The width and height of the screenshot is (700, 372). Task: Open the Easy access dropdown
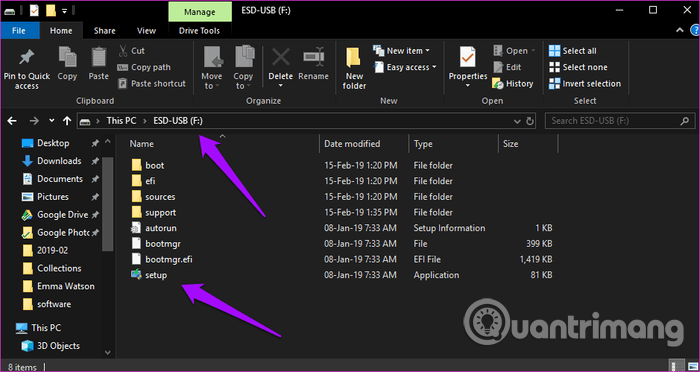point(405,67)
